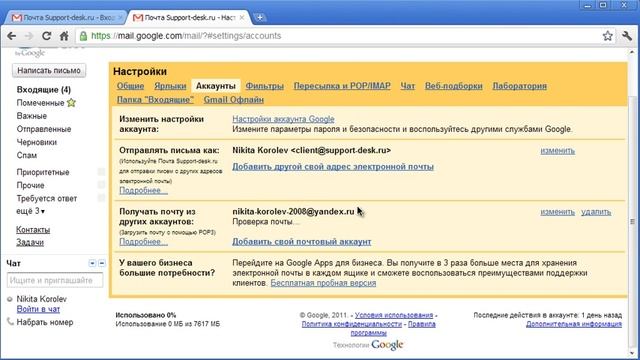This screenshot has width=640, height=360.
Task: Toggle the Прочие label box
Action: point(101,185)
